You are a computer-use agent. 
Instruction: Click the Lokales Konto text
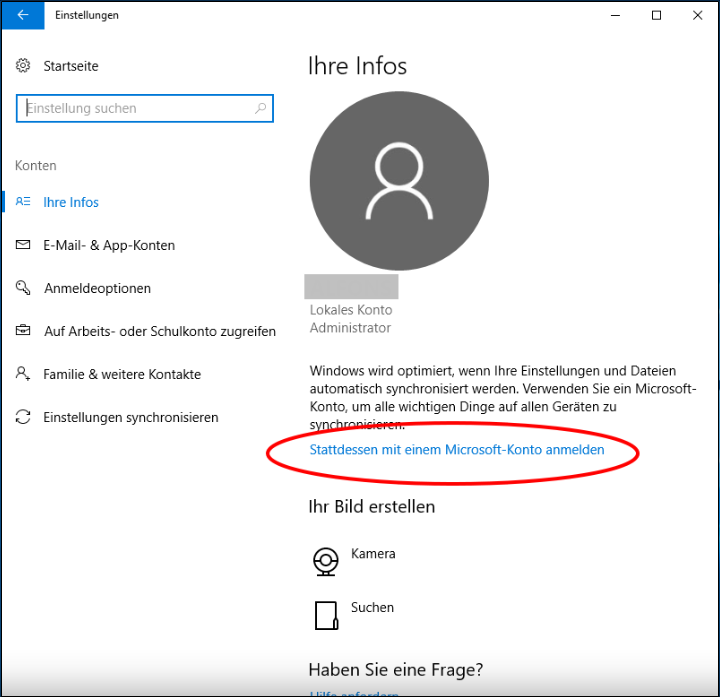[351, 310]
